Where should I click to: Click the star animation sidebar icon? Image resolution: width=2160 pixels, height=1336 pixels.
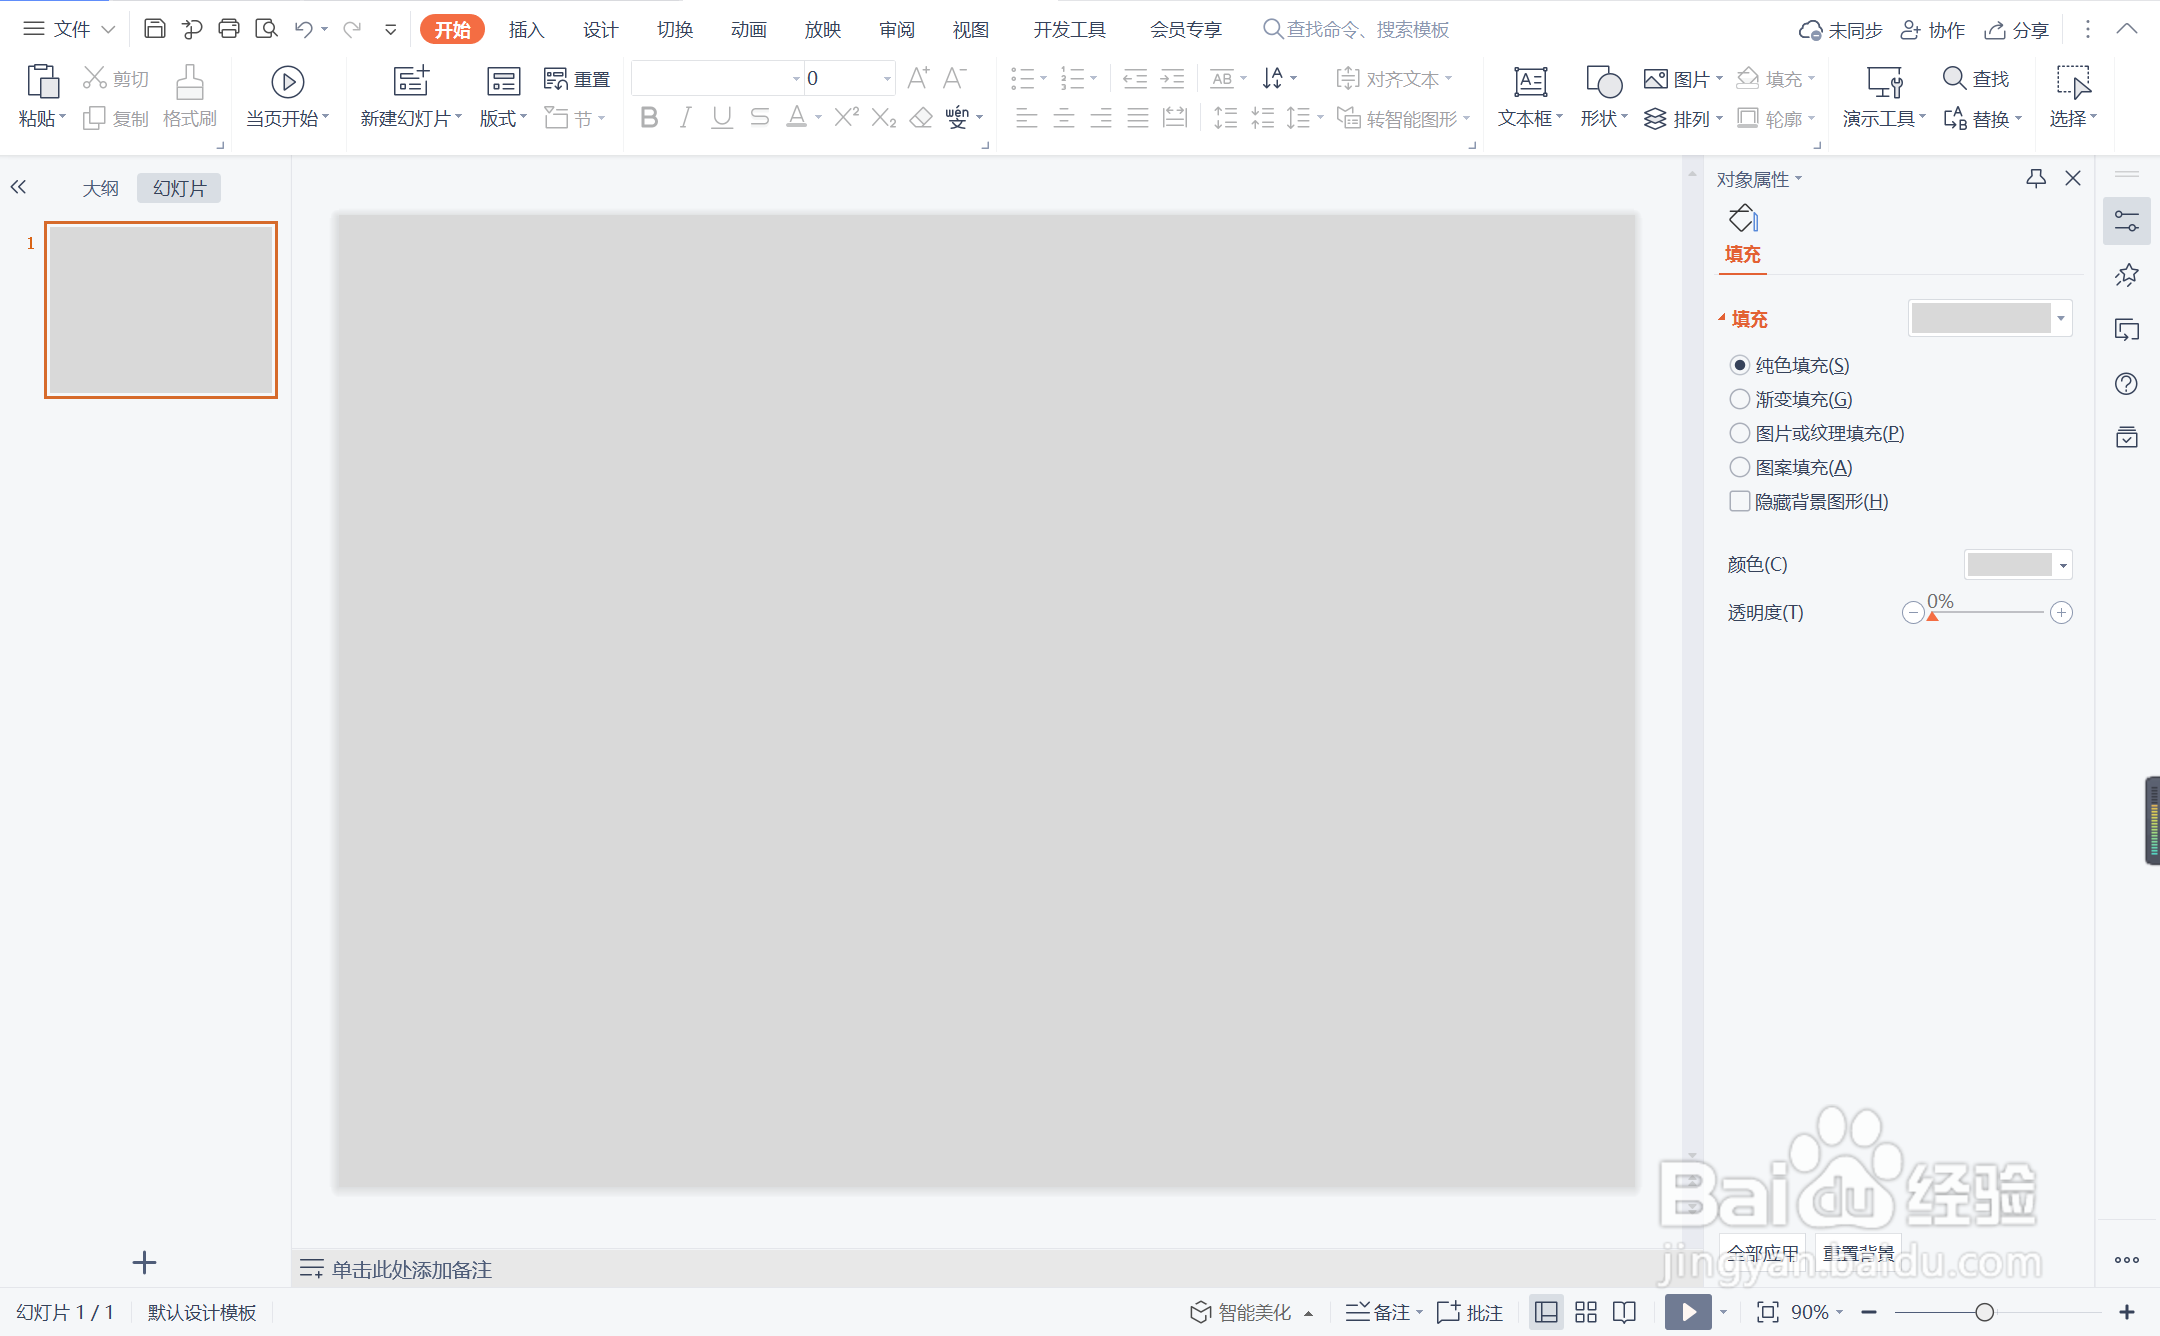coord(2127,275)
